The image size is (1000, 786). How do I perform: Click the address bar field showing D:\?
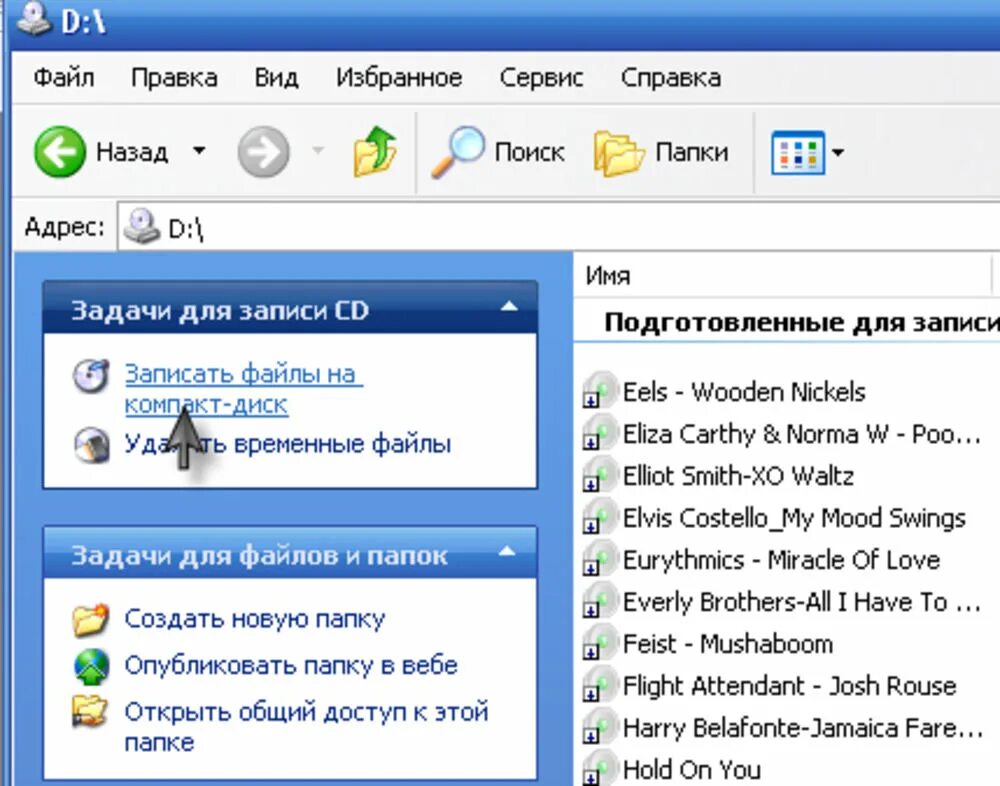coord(558,227)
